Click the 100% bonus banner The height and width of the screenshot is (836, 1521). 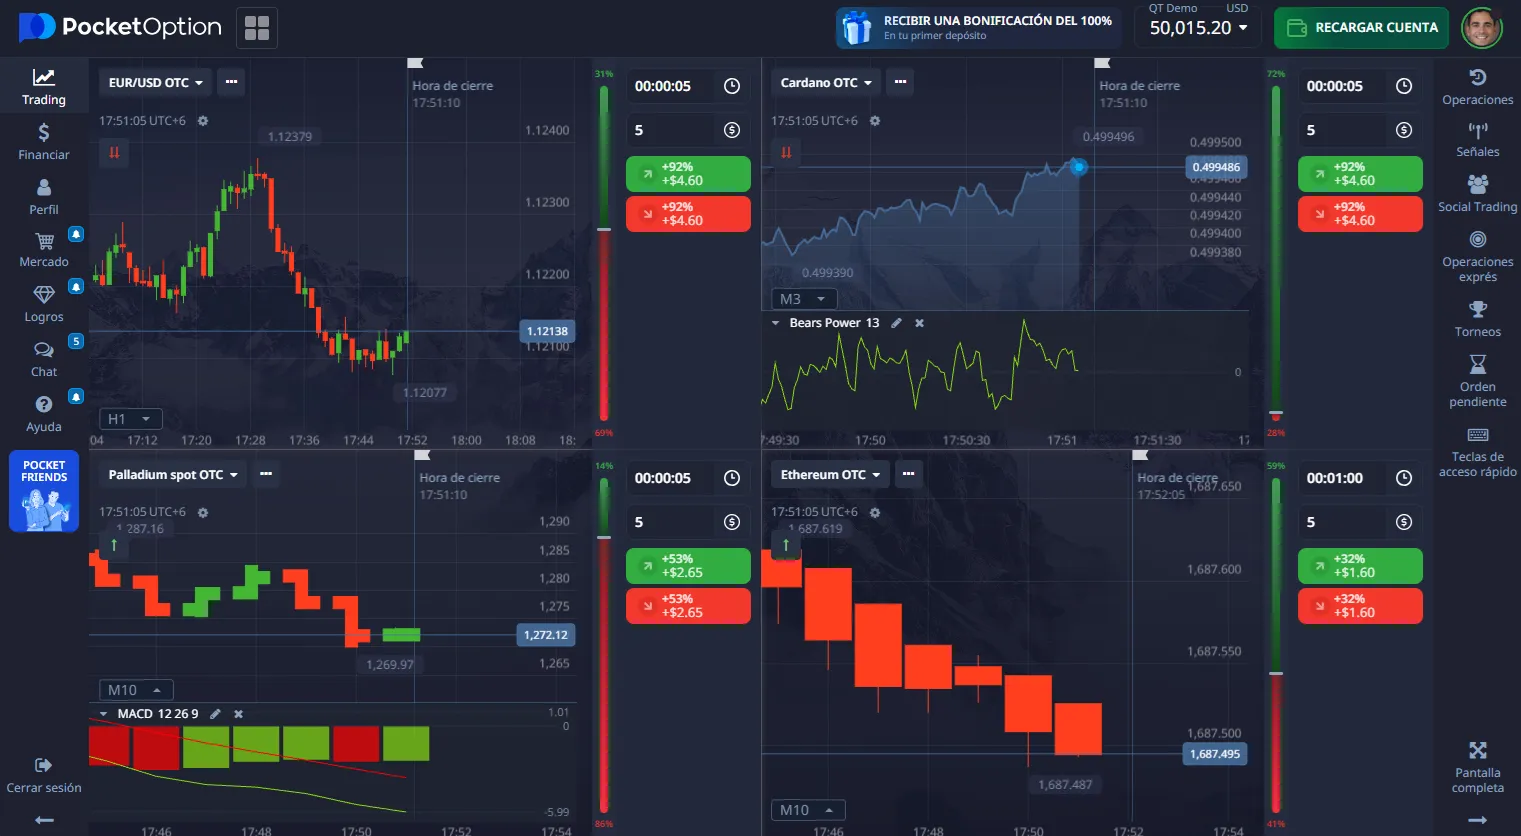978,28
